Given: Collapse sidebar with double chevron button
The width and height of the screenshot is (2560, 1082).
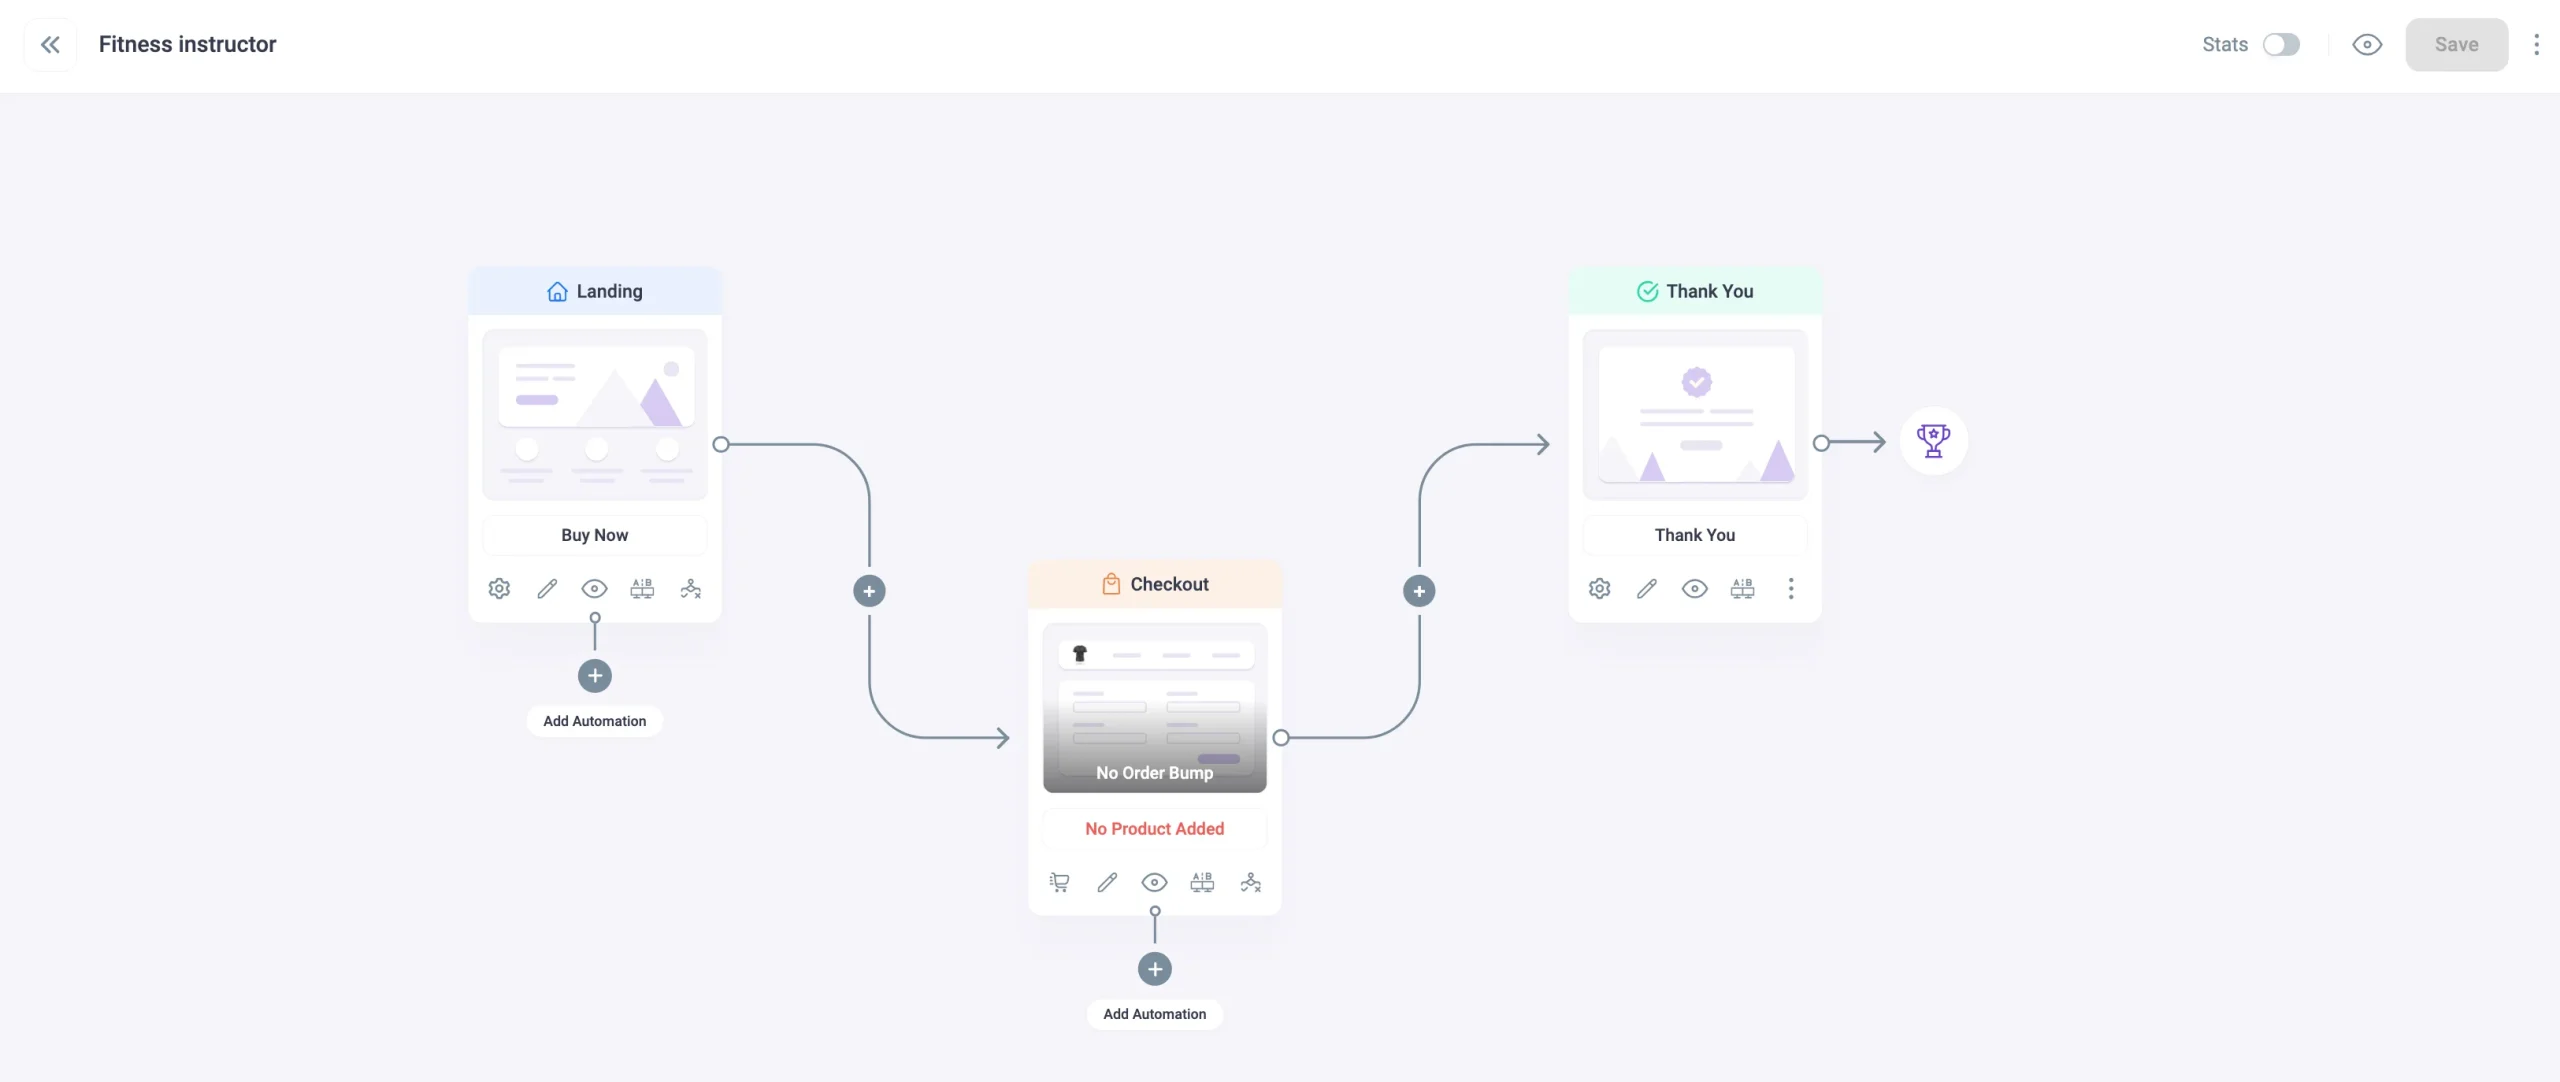Looking at the screenshot, I should 50,45.
